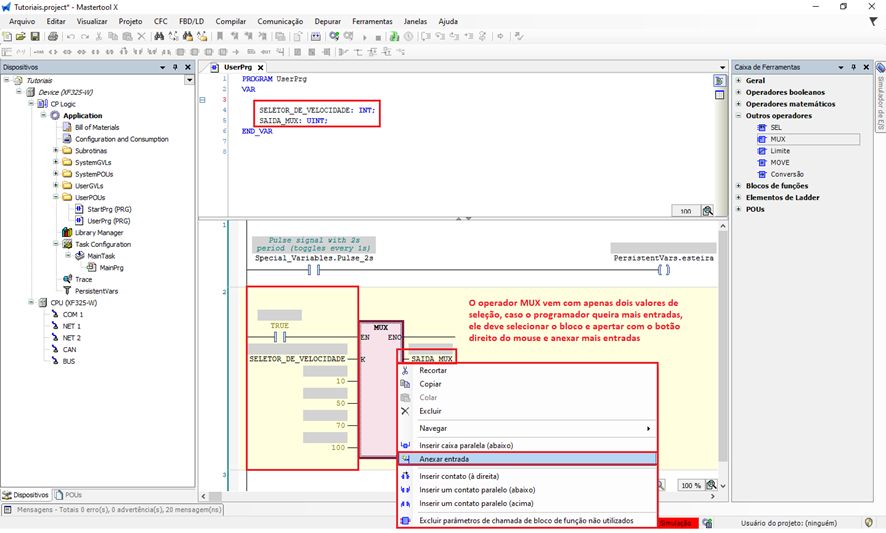This screenshot has width=886, height=533.
Task: Expand Operadores booleanos category
Action: click(x=739, y=92)
